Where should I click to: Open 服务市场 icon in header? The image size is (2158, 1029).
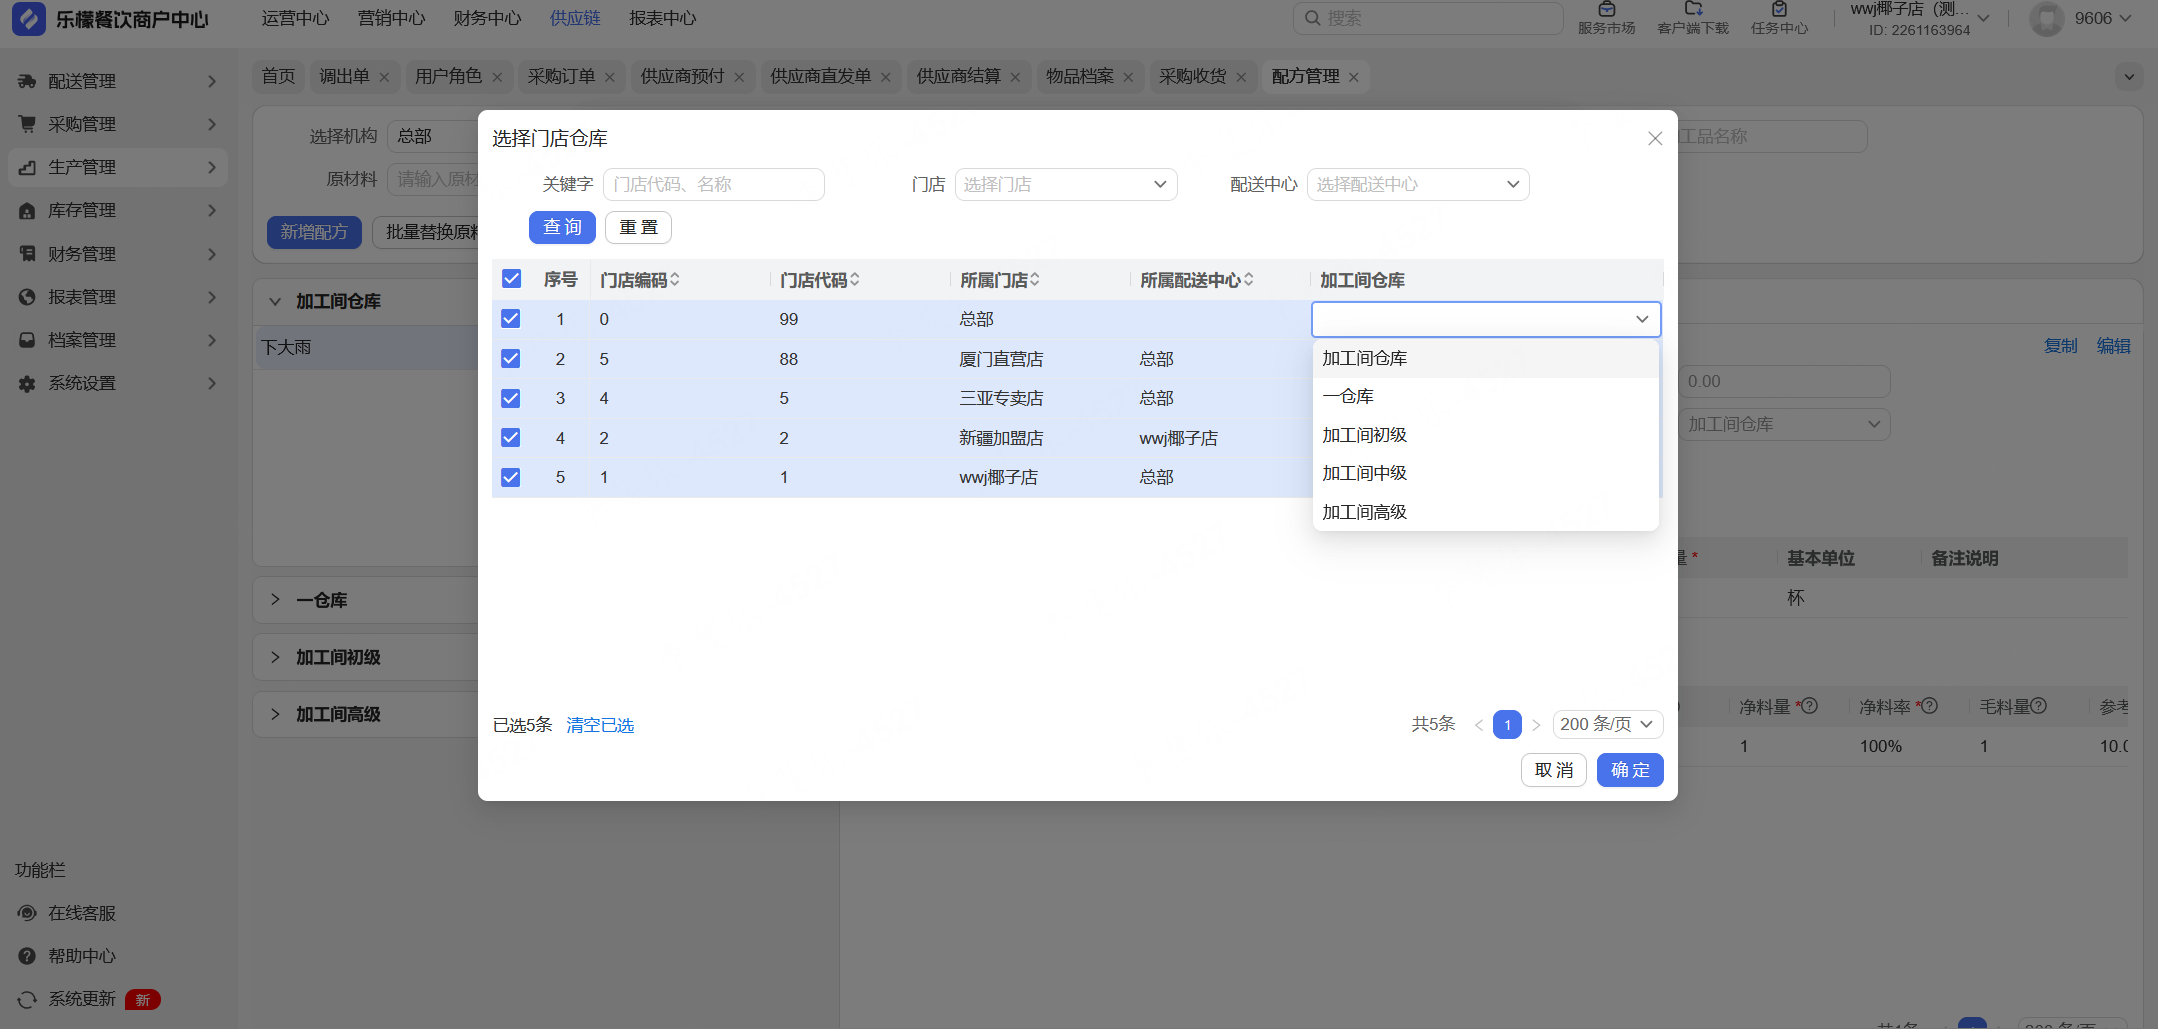click(x=1606, y=9)
